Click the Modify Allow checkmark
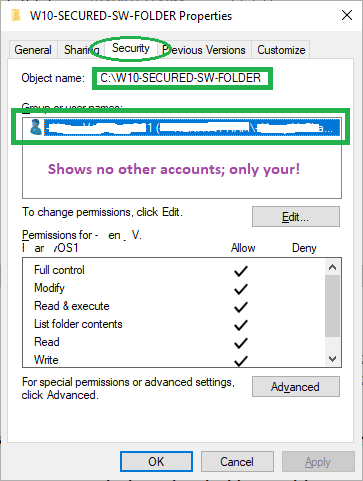 click(x=241, y=289)
